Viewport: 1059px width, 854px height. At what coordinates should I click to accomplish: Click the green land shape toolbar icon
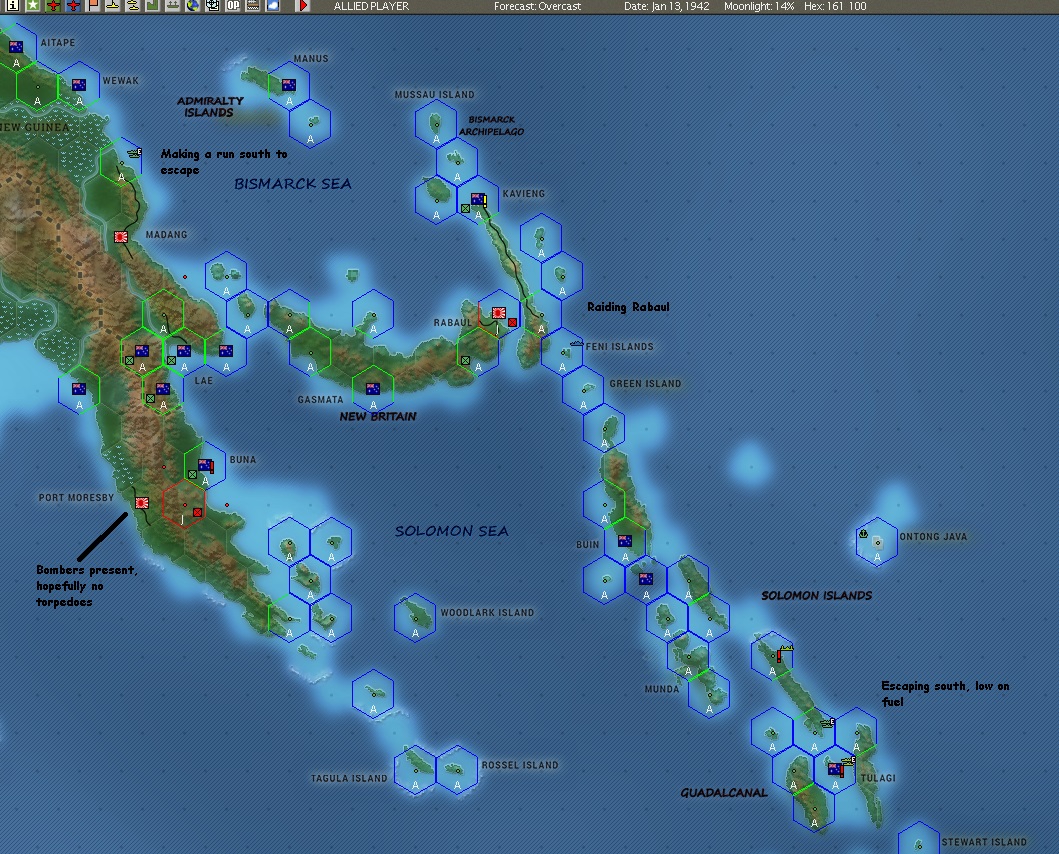153,5
